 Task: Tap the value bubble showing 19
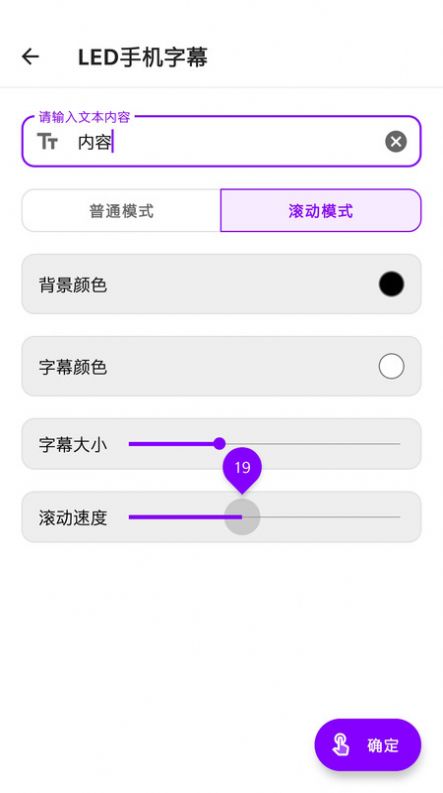[x=242, y=468]
